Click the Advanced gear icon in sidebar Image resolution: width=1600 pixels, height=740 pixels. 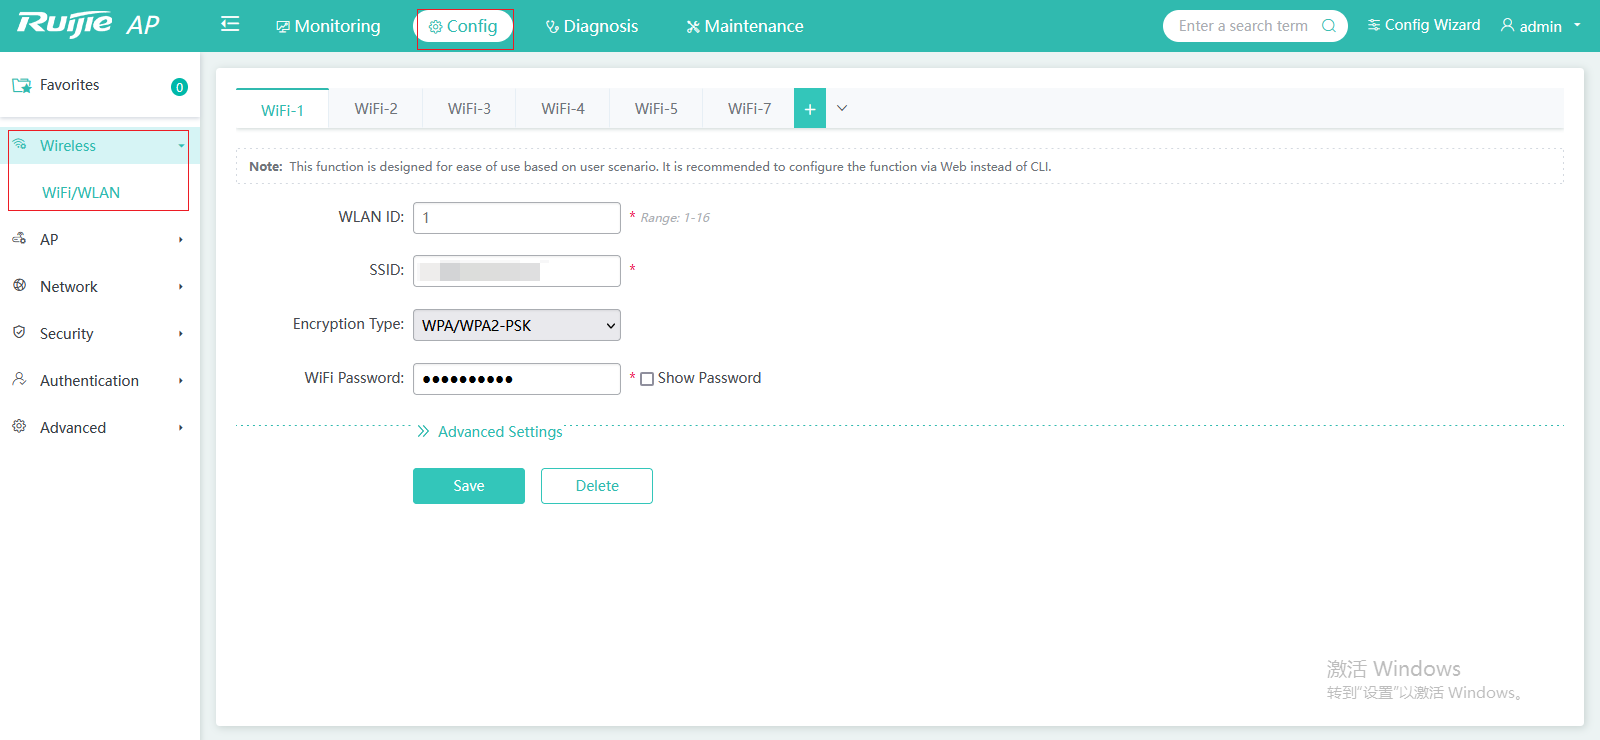19,426
